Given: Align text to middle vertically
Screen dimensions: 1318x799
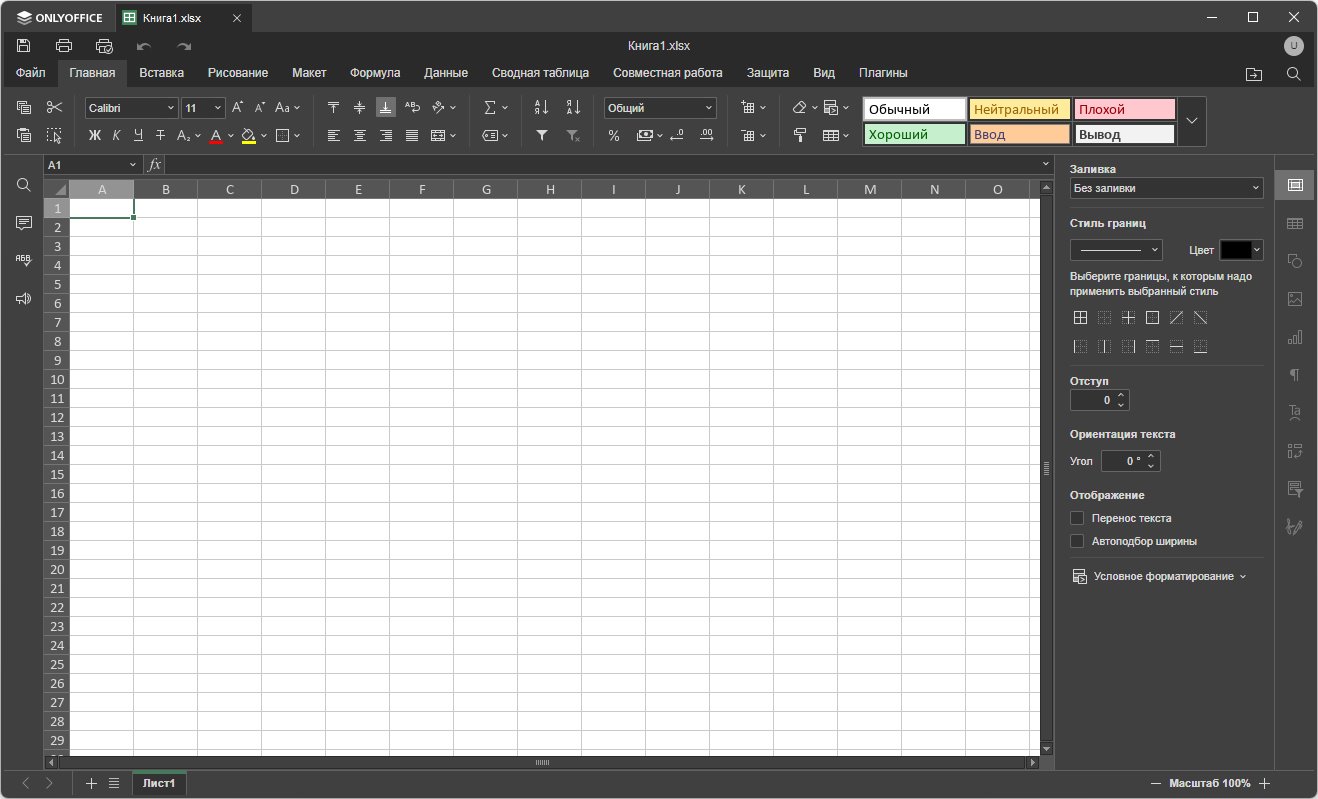Looking at the screenshot, I should (360, 107).
